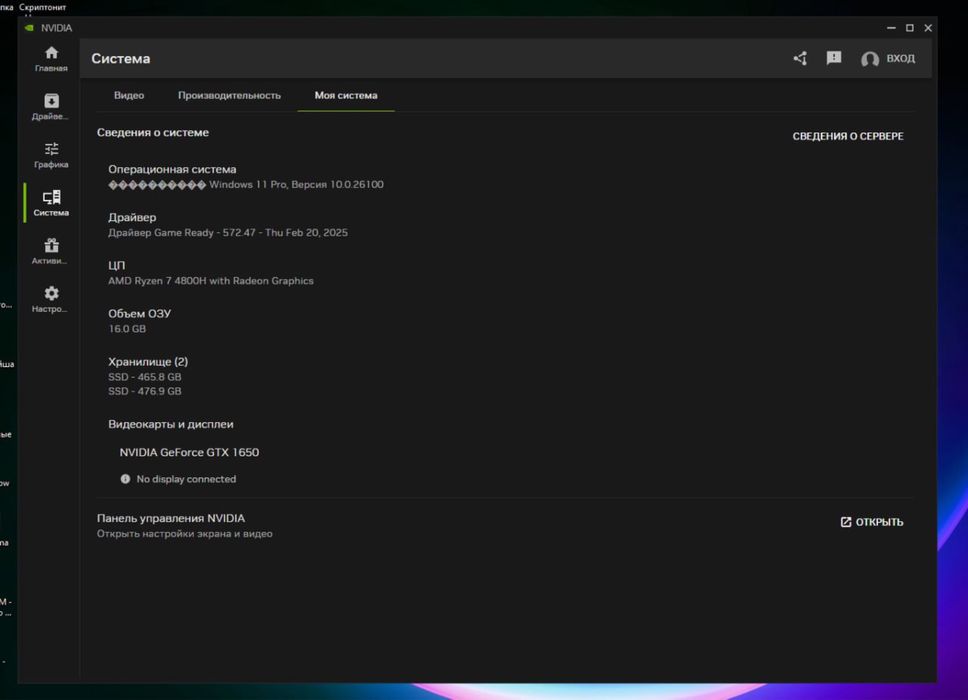The width and height of the screenshot is (968, 700).
Task: Click info icon beside No display connected
Action: point(125,479)
